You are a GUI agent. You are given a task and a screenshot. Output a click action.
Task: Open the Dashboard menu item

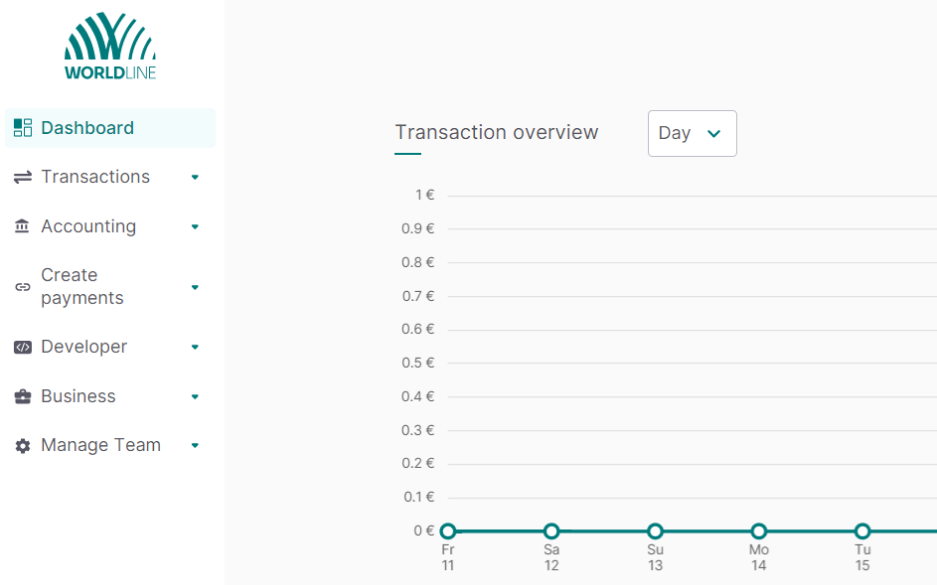click(110, 128)
